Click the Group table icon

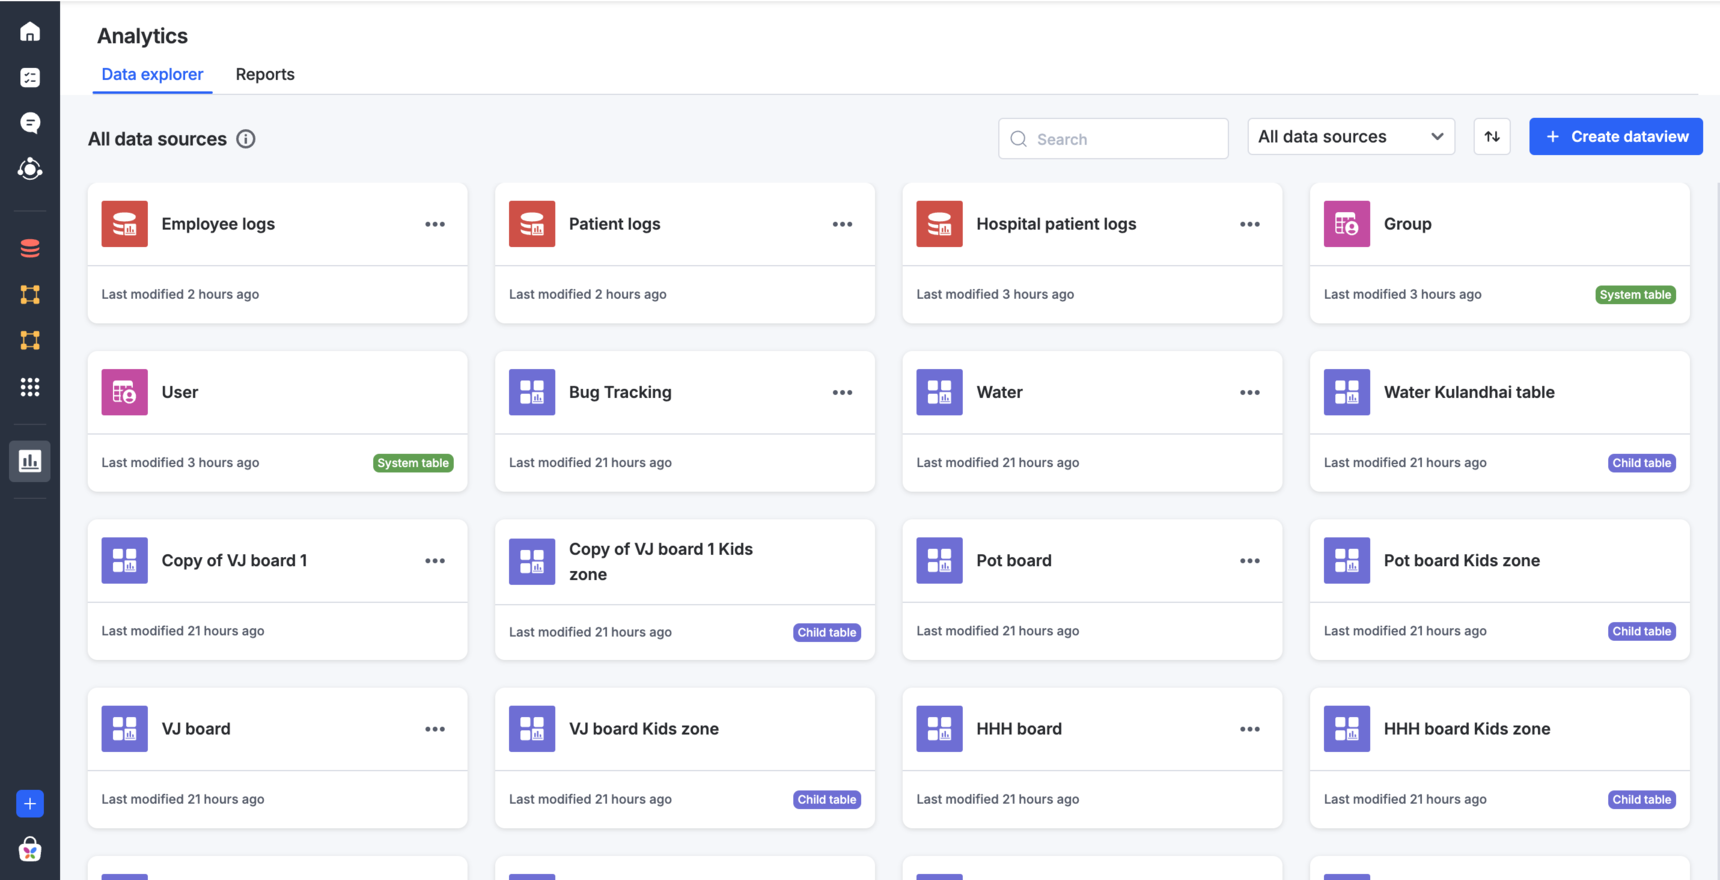point(1347,224)
